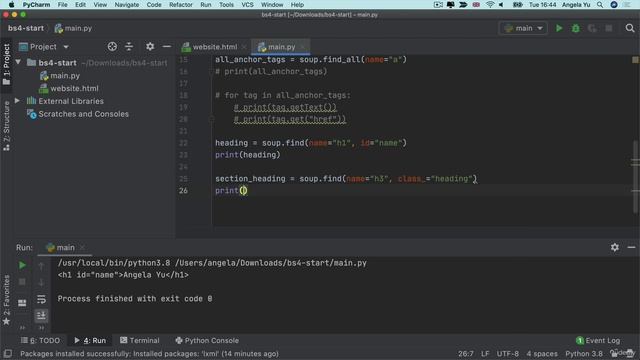Image resolution: width=640 pixels, height=360 pixels.
Task: Open Run panel settings gear
Action: pyautogui.click(x=615, y=247)
